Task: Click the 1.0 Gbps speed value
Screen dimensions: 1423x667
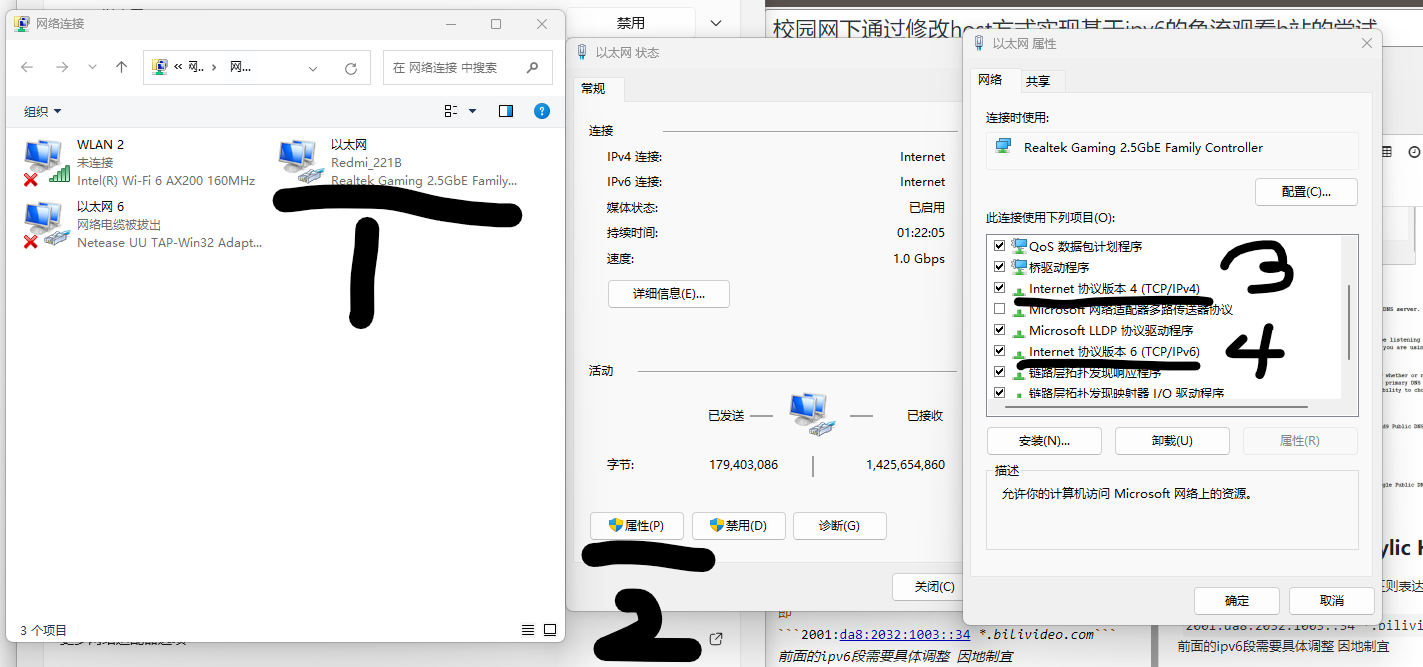Action: 919,259
